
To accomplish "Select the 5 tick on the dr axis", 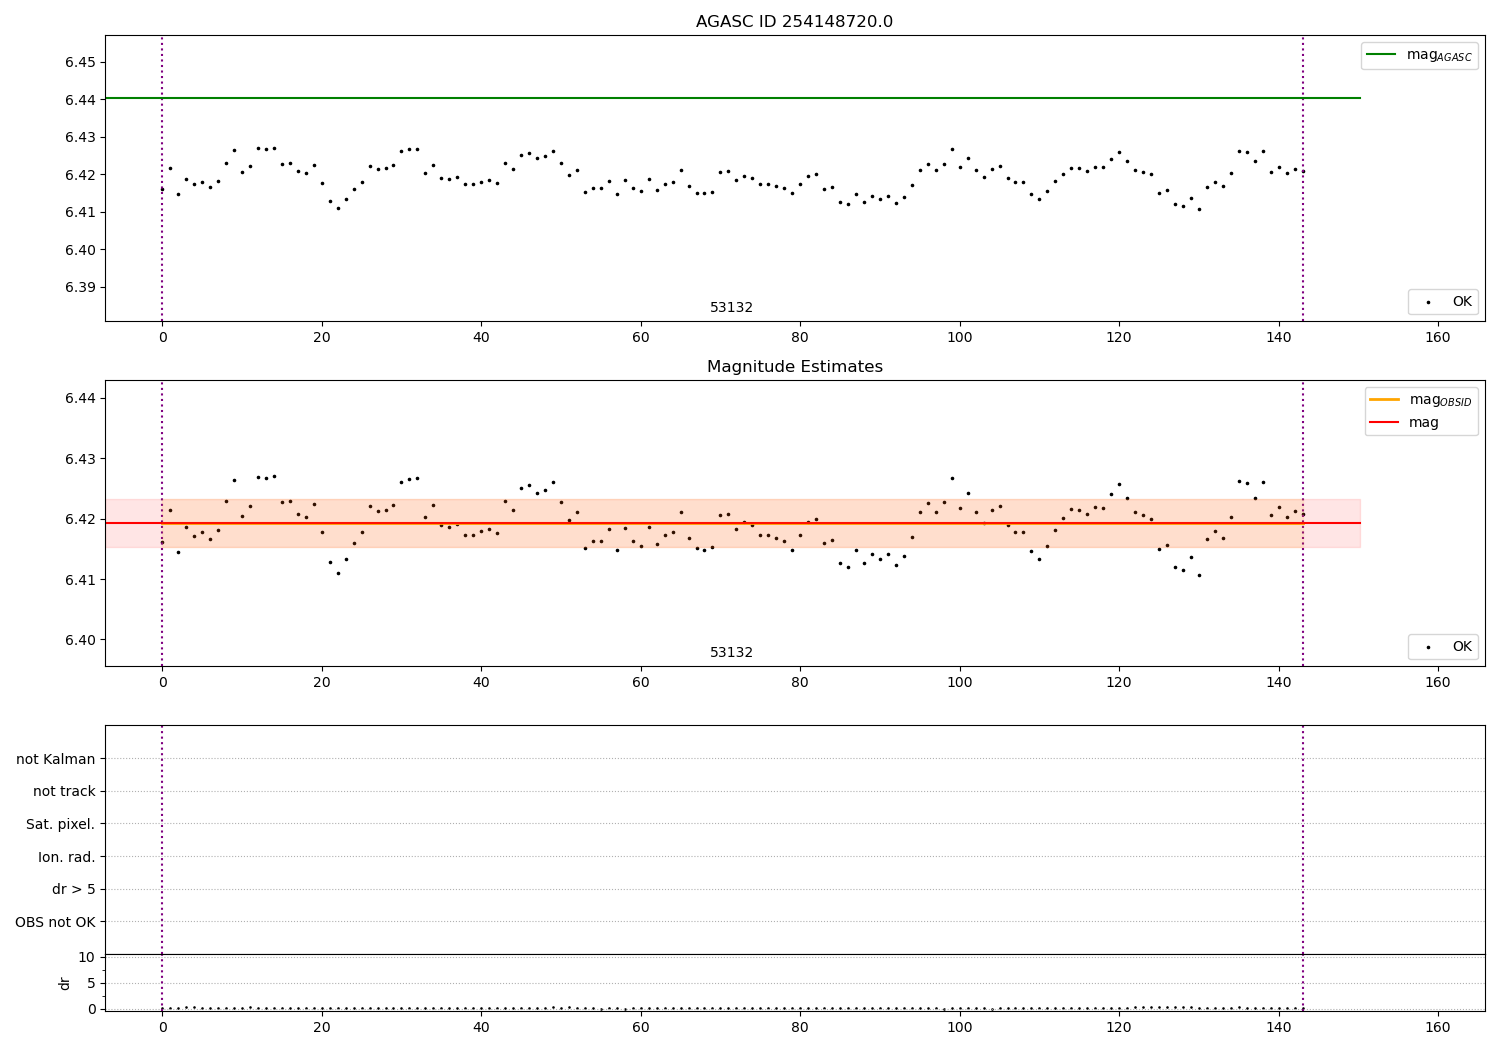I will click(91, 983).
